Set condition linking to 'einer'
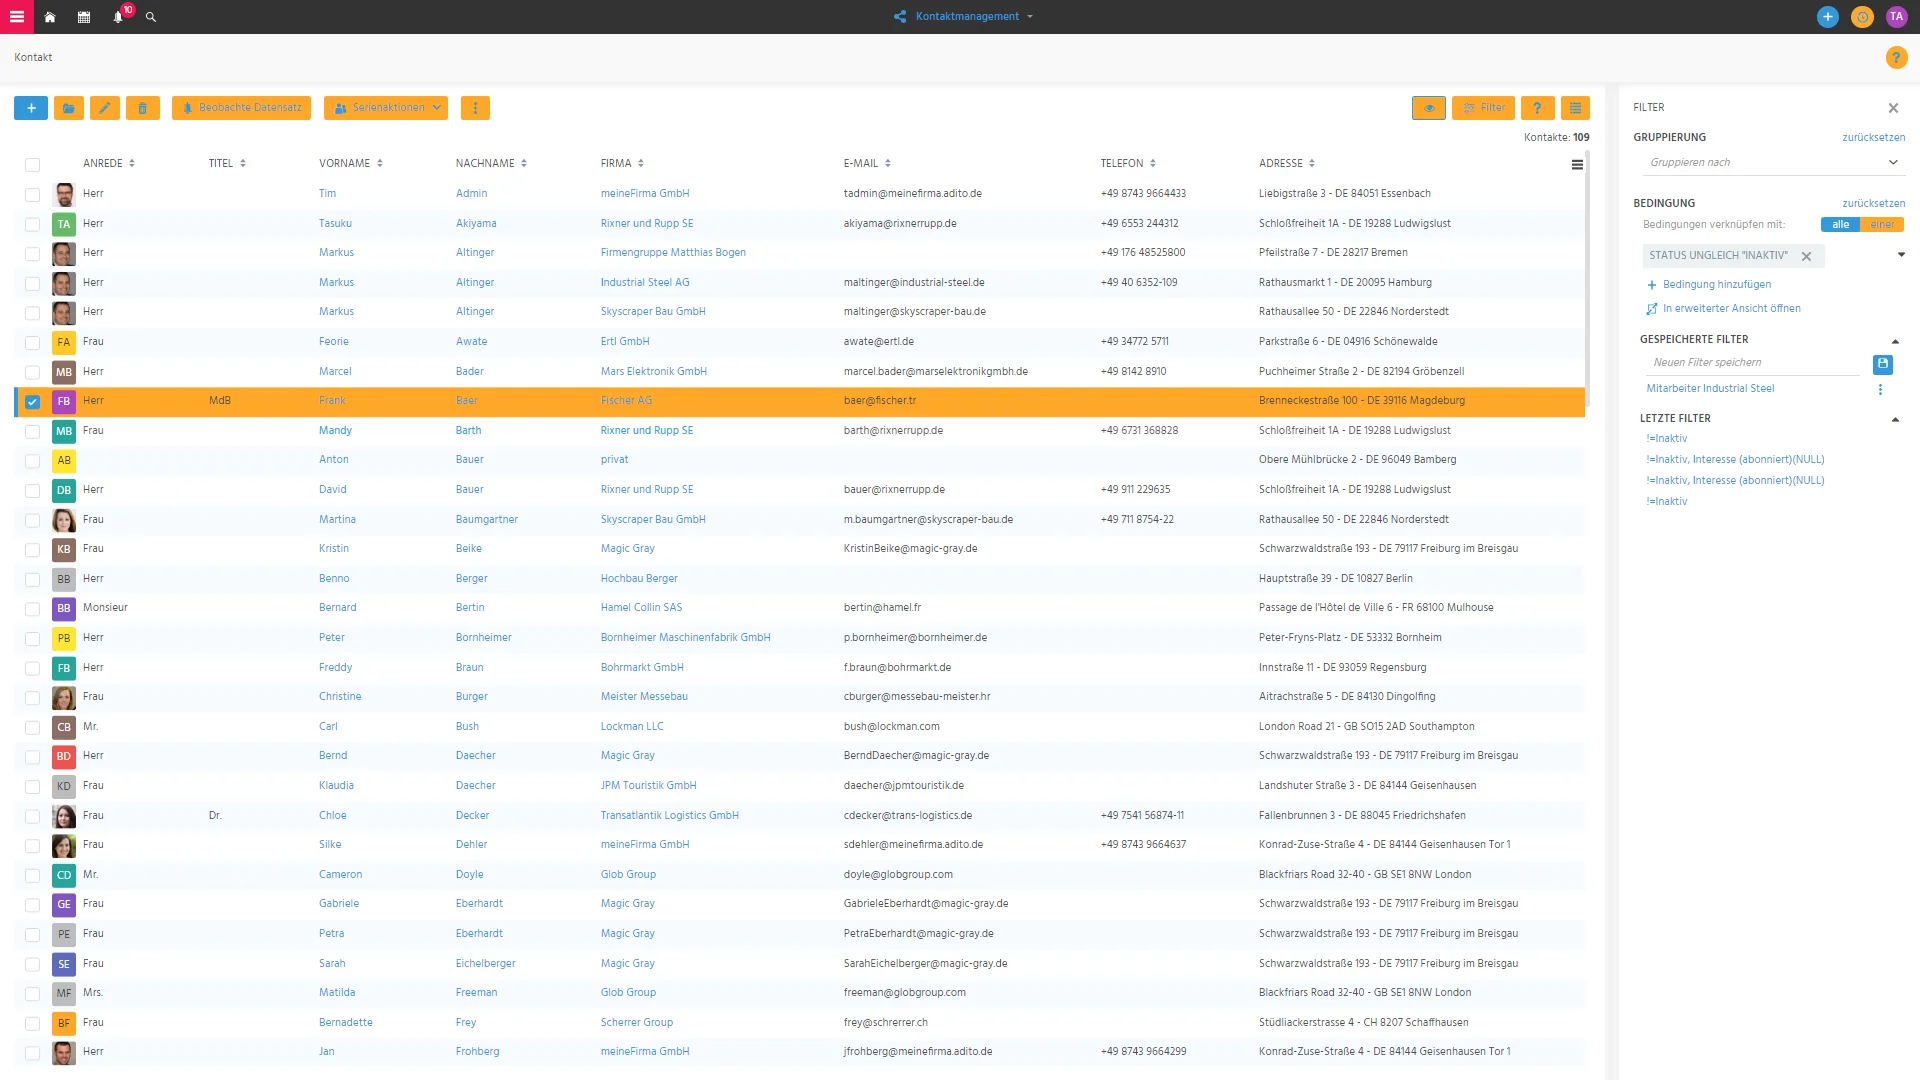 click(1882, 225)
